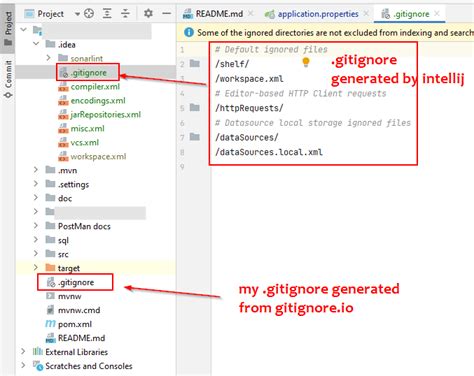Expand External Libraries node
Image resolution: width=474 pixels, height=376 pixels.
[x=23, y=351]
